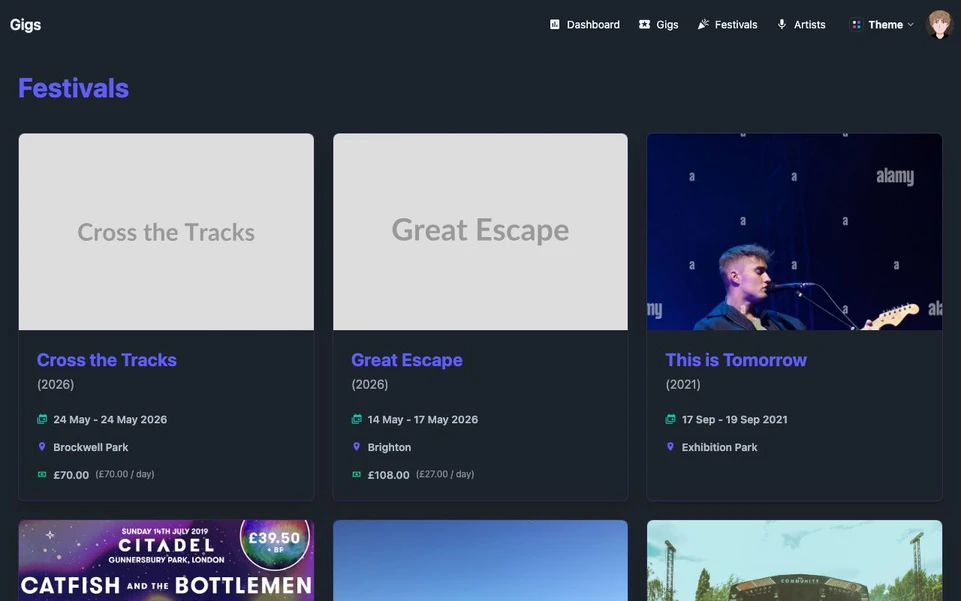
Task: Click the Brockwell Park location text
Action: 91,447
